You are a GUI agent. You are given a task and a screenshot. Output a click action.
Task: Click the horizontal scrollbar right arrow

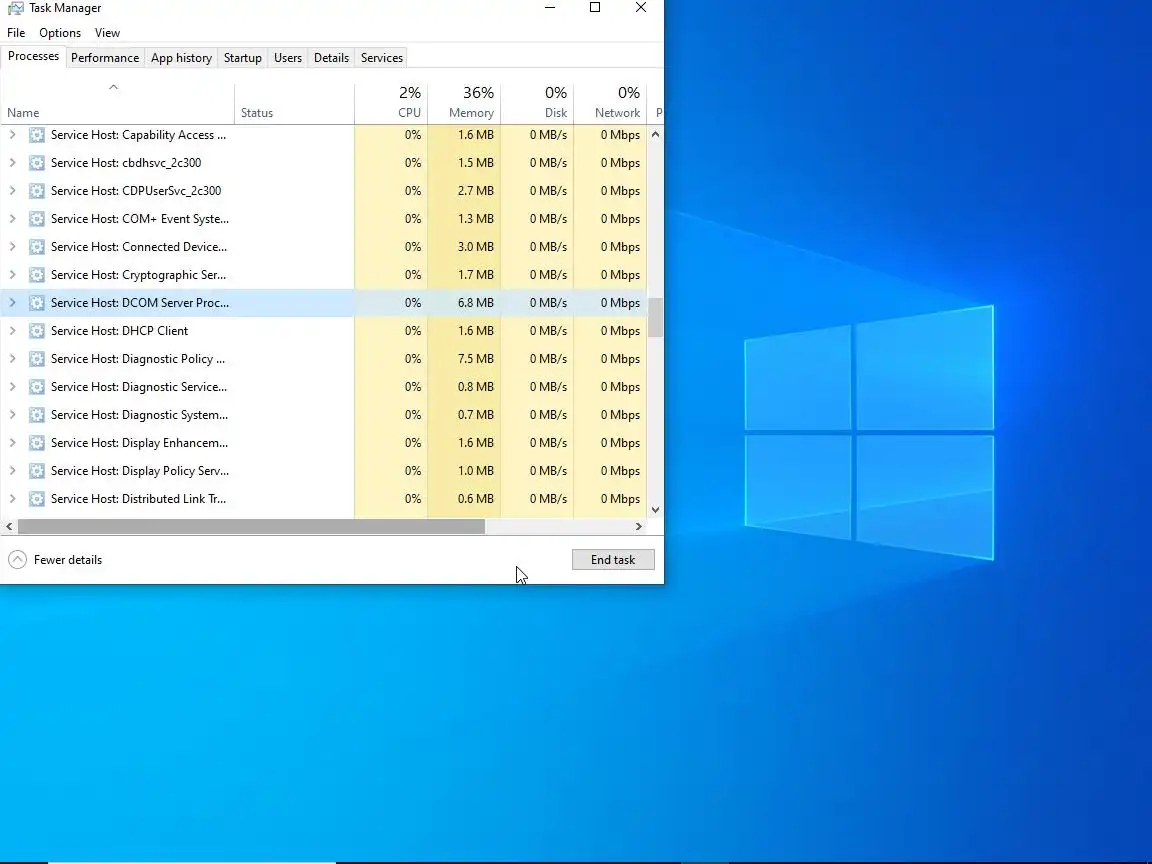tap(638, 527)
